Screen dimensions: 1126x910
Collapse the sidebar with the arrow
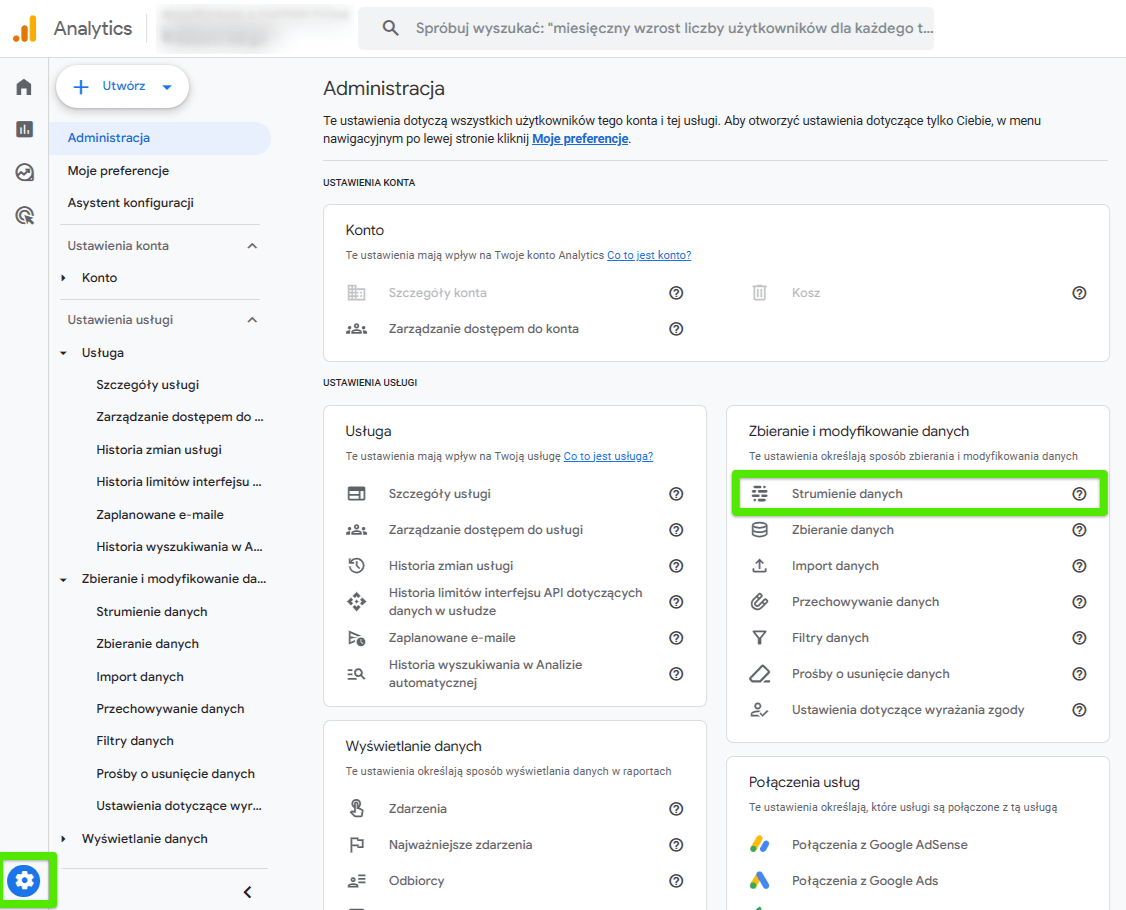coord(248,892)
